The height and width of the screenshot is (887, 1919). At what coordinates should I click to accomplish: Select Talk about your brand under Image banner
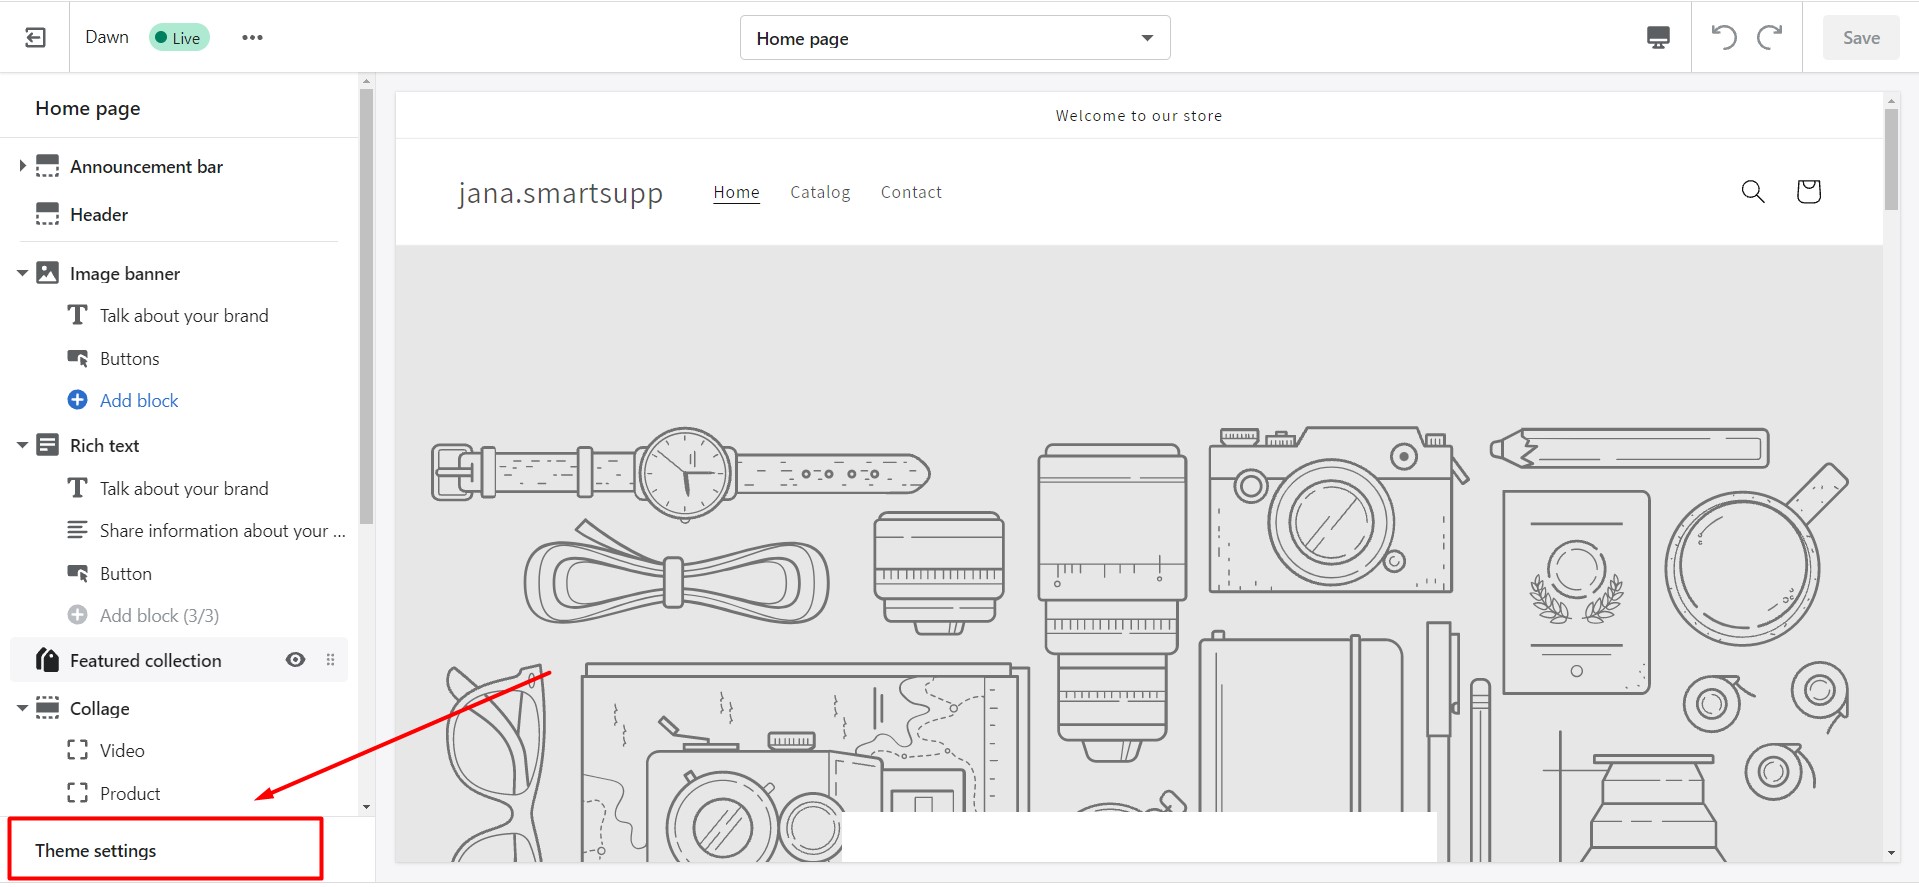click(184, 316)
